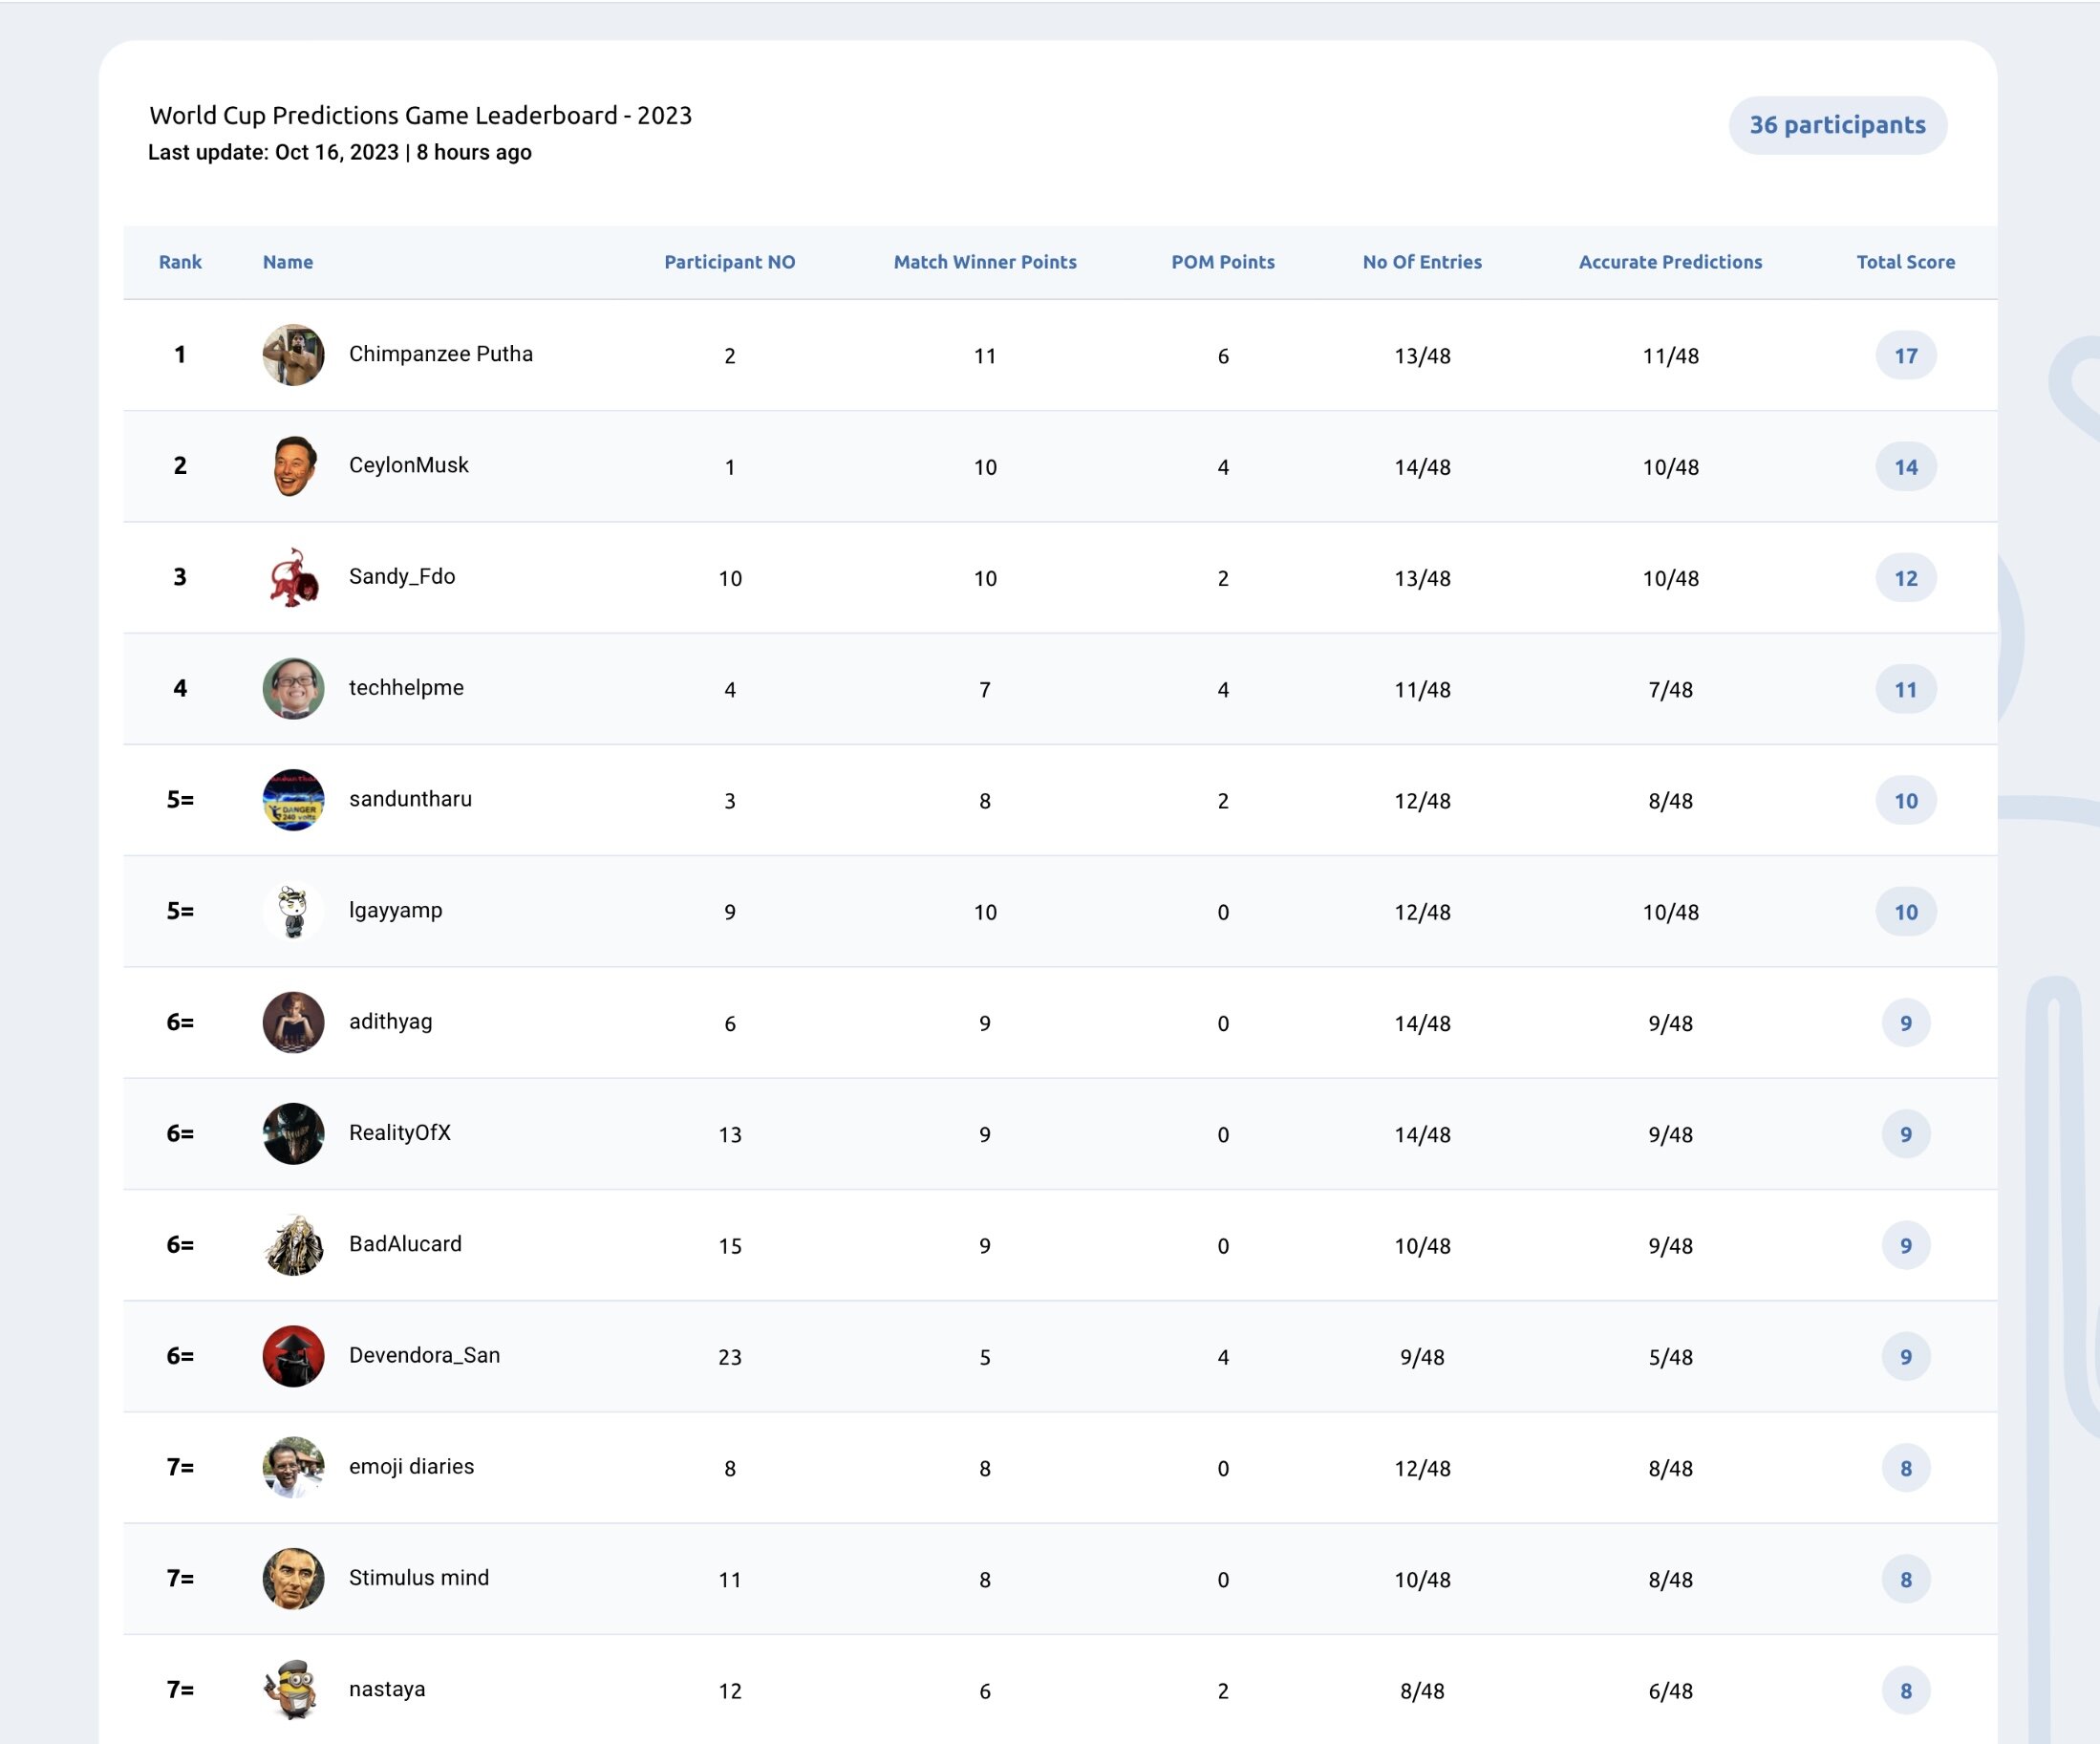Image resolution: width=2100 pixels, height=1744 pixels.
Task: Click techhelpme's avatar image
Action: (x=293, y=688)
